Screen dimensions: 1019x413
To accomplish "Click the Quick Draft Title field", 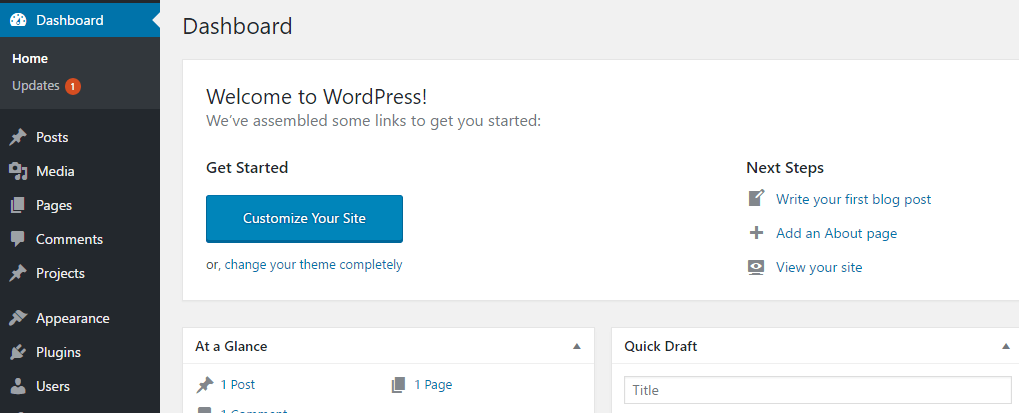I will (818, 390).
